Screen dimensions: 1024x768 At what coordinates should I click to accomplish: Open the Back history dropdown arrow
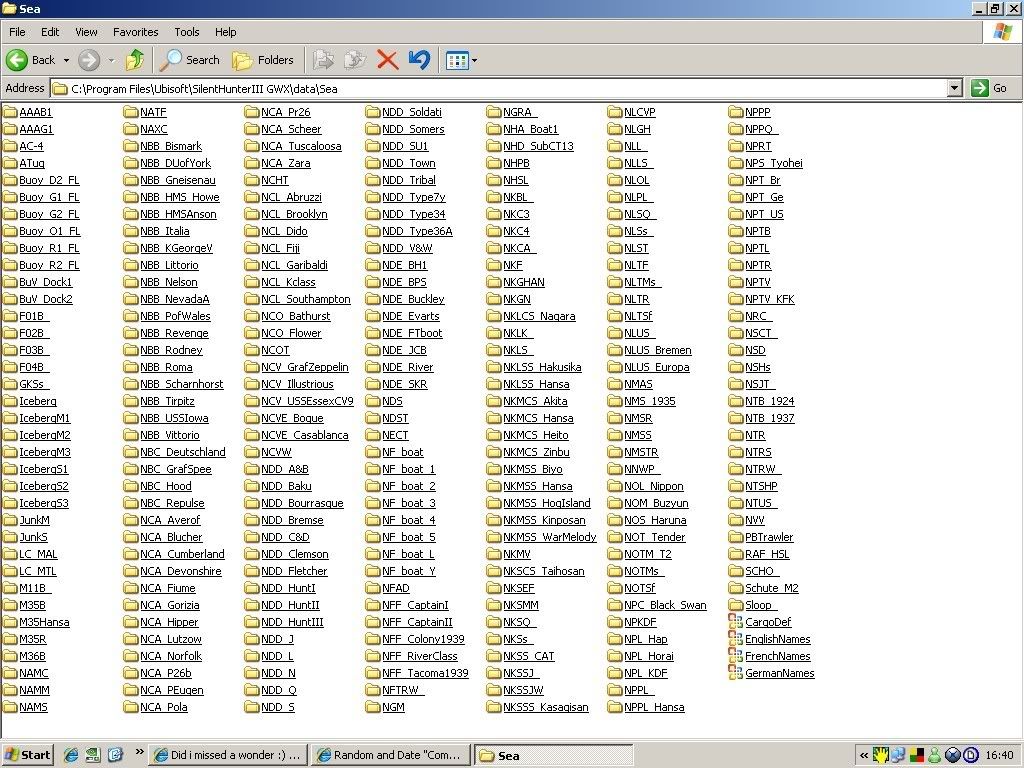pos(66,61)
